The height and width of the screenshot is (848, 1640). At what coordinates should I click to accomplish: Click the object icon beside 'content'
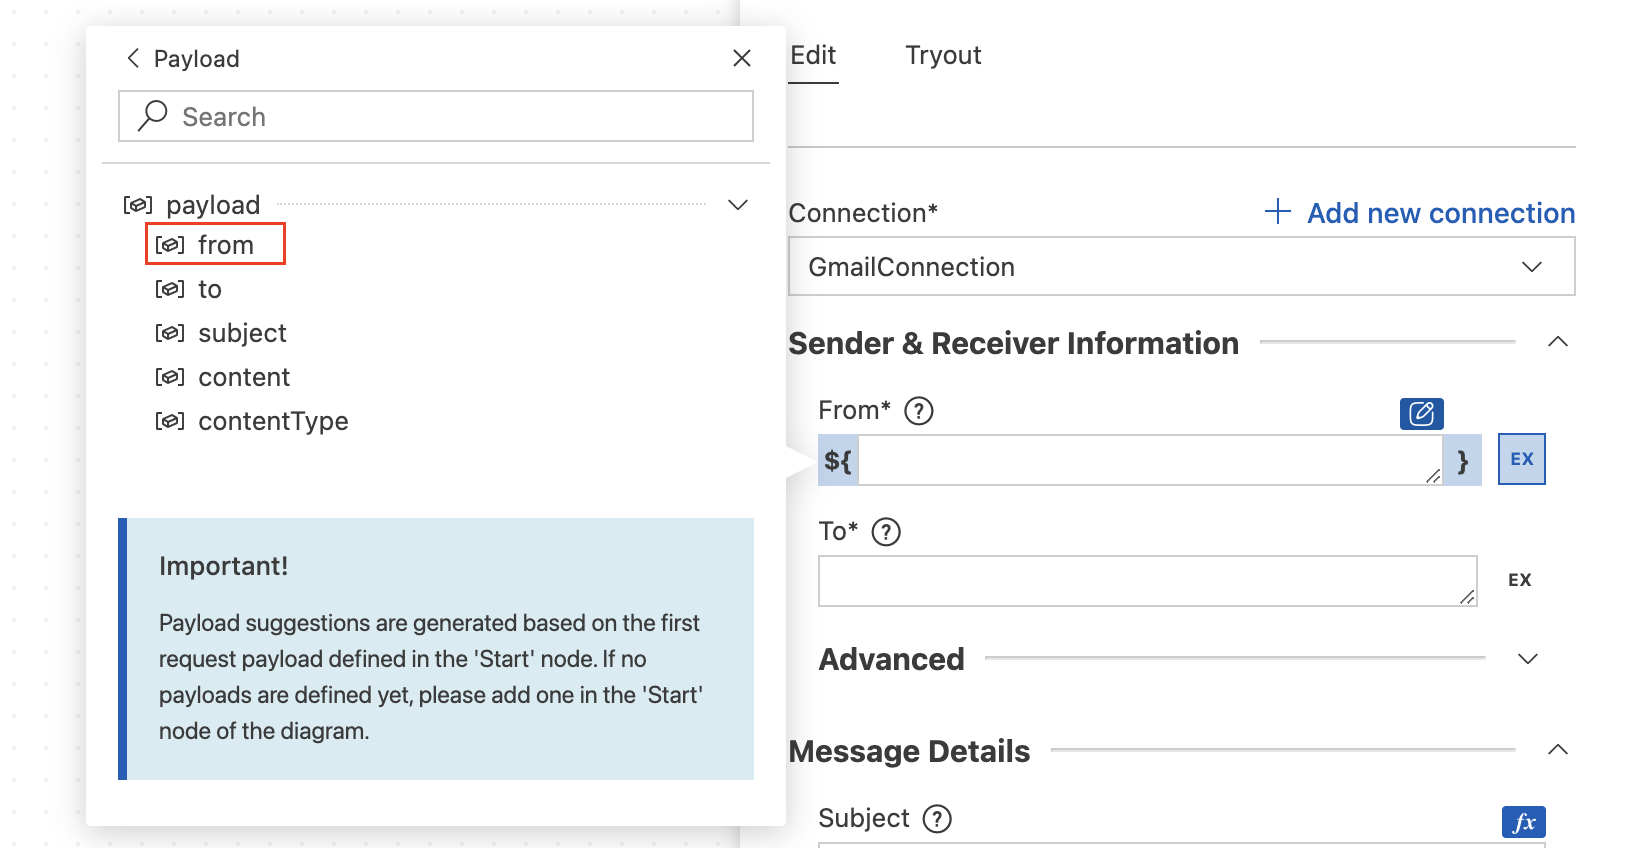point(170,377)
